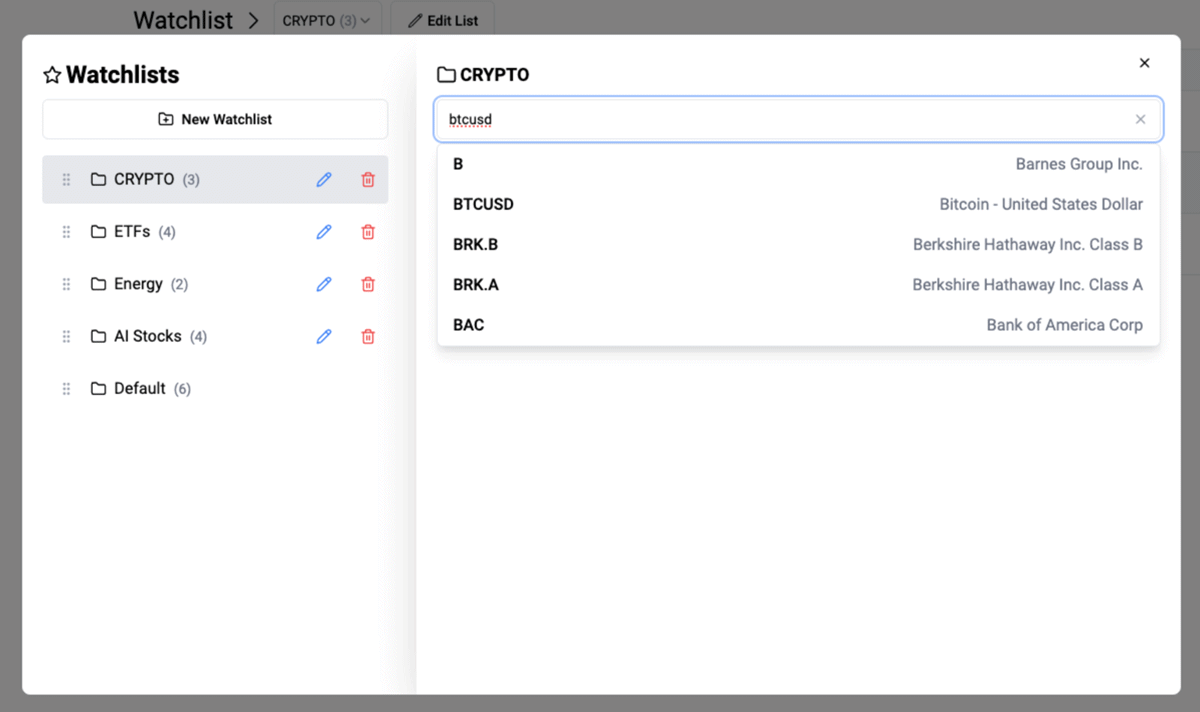Create a New Watchlist
The width and height of the screenshot is (1200, 712).
[215, 119]
